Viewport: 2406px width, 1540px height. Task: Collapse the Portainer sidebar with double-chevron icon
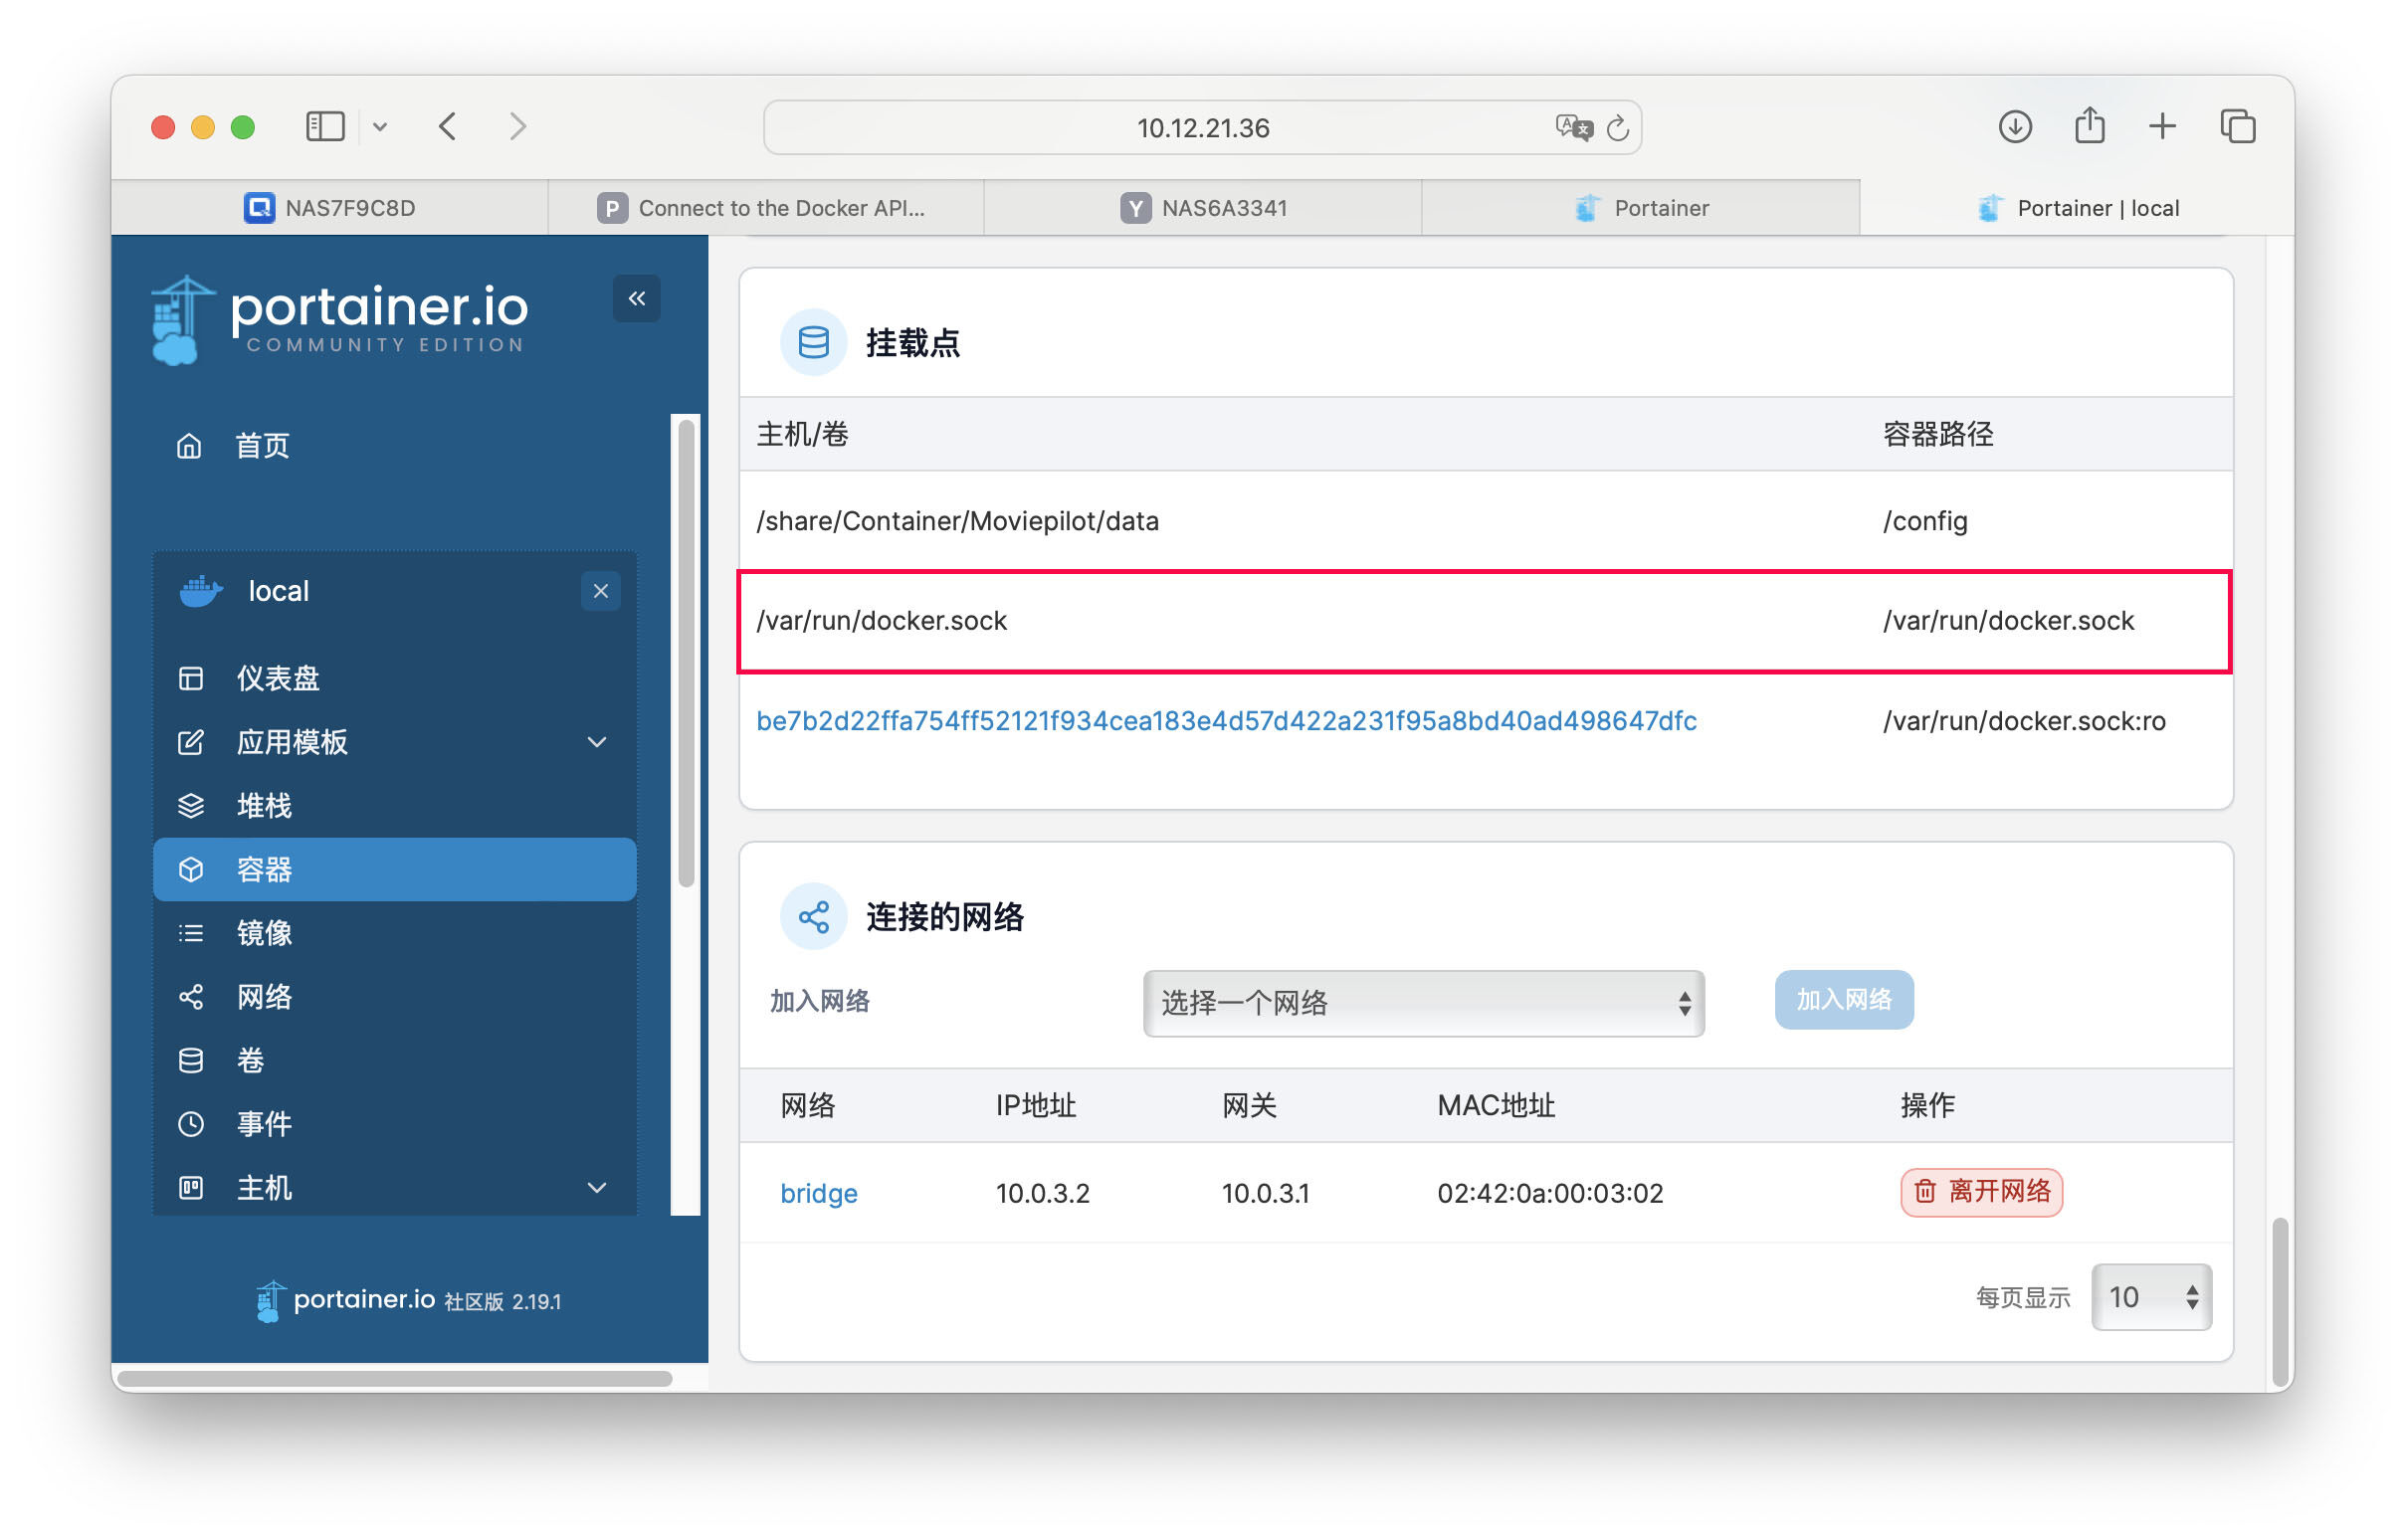coord(636,298)
